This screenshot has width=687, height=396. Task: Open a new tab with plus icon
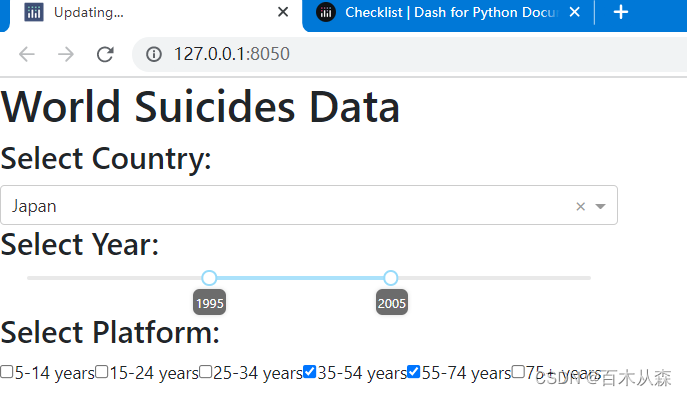(620, 12)
